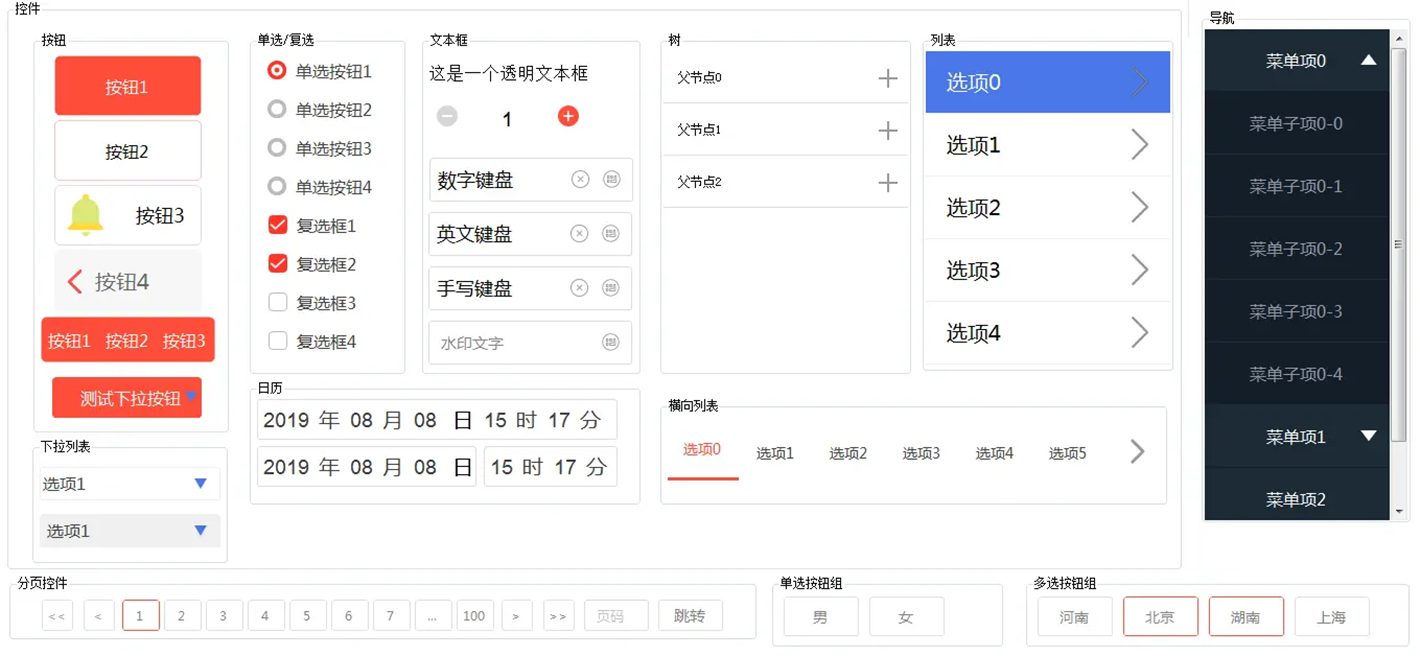Select 菜单子项0-4 in navigation

tap(1296, 374)
